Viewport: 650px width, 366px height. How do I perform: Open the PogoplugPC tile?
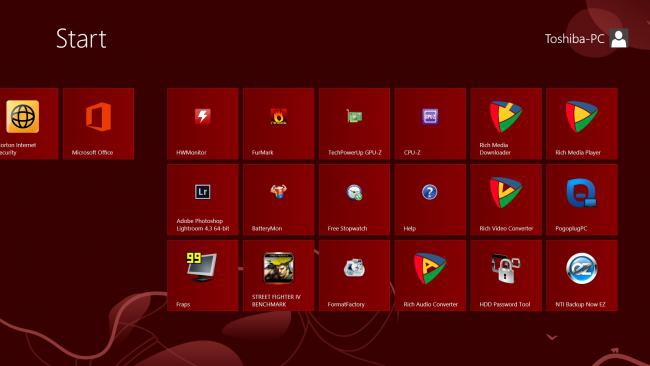click(x=582, y=200)
